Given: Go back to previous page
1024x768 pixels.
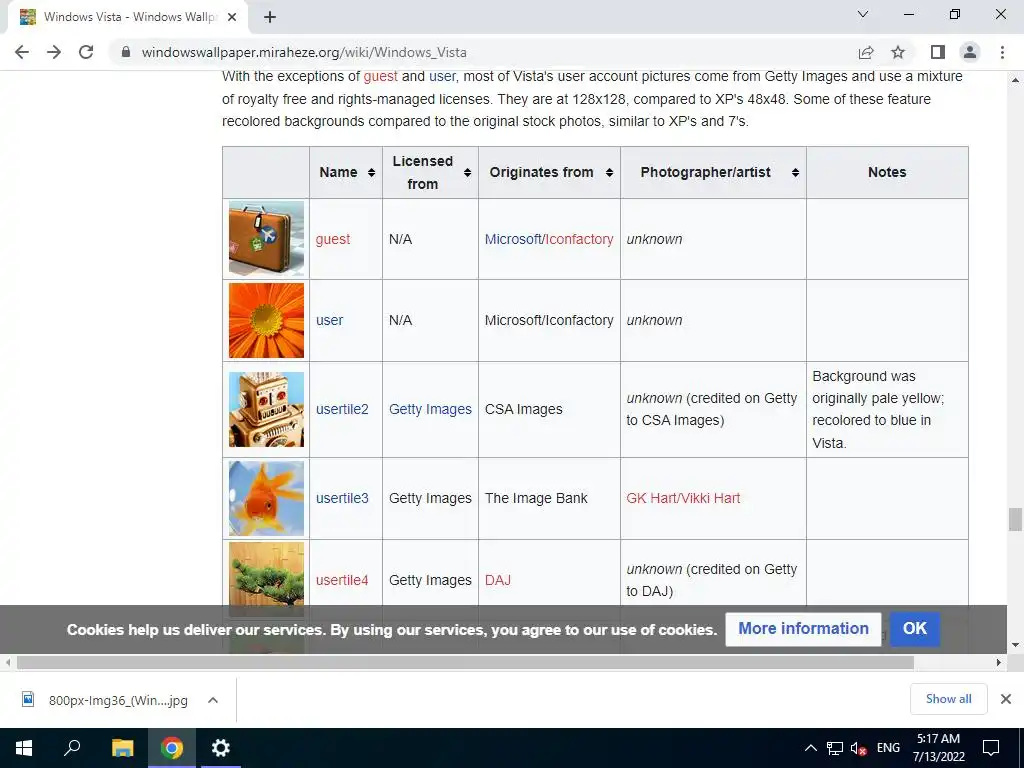Looking at the screenshot, I should tap(22, 52).
